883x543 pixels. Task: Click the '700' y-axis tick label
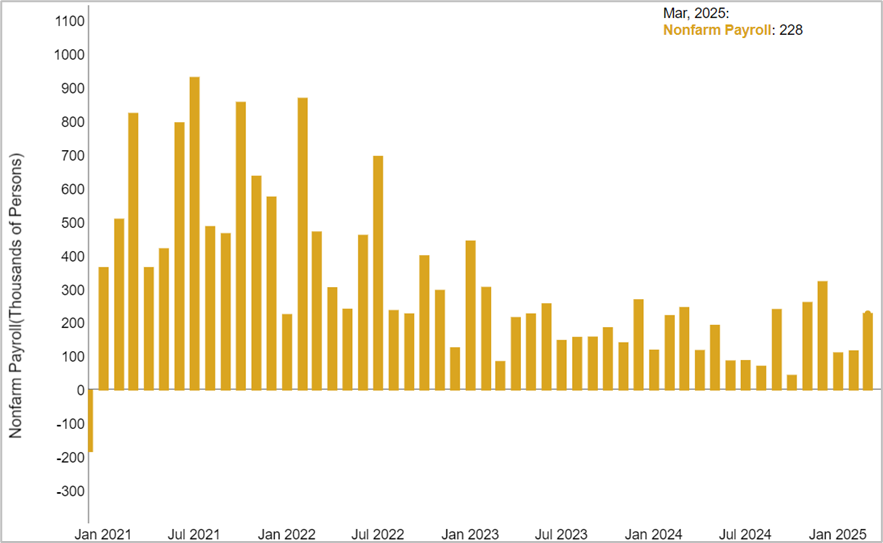73,155
